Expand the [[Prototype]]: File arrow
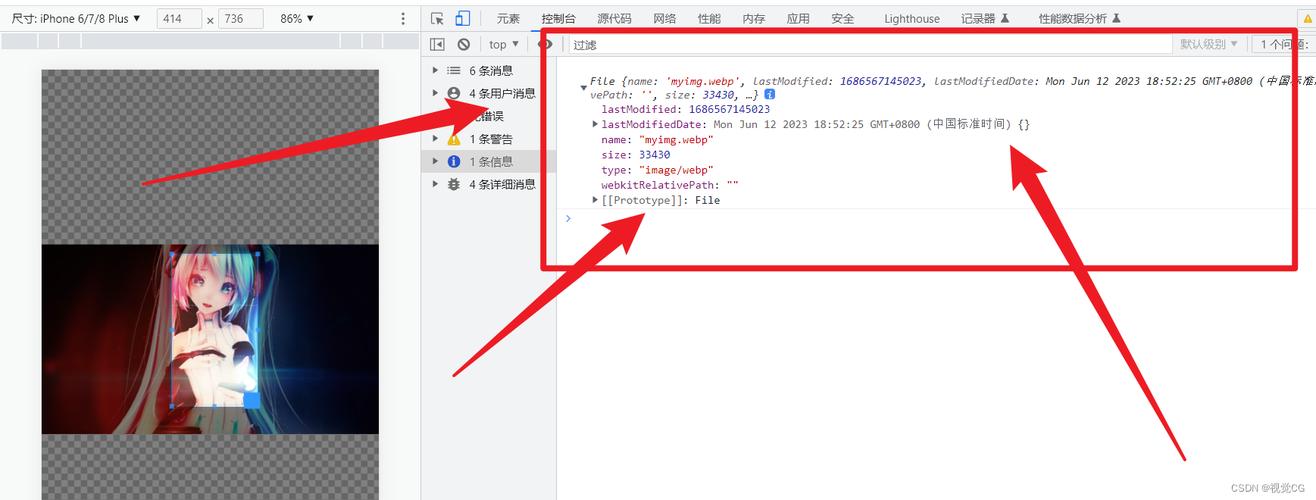This screenshot has width=1316, height=500. (596, 200)
